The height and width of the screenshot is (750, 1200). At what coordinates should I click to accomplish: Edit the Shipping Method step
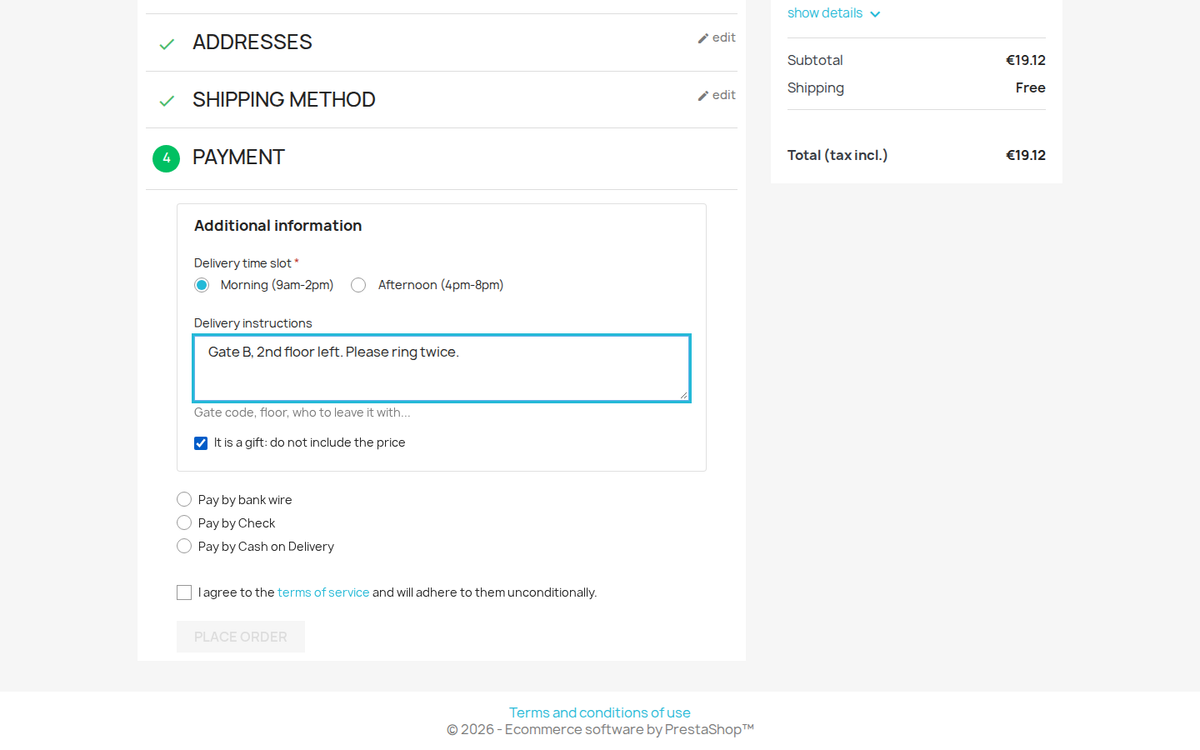click(x=717, y=95)
